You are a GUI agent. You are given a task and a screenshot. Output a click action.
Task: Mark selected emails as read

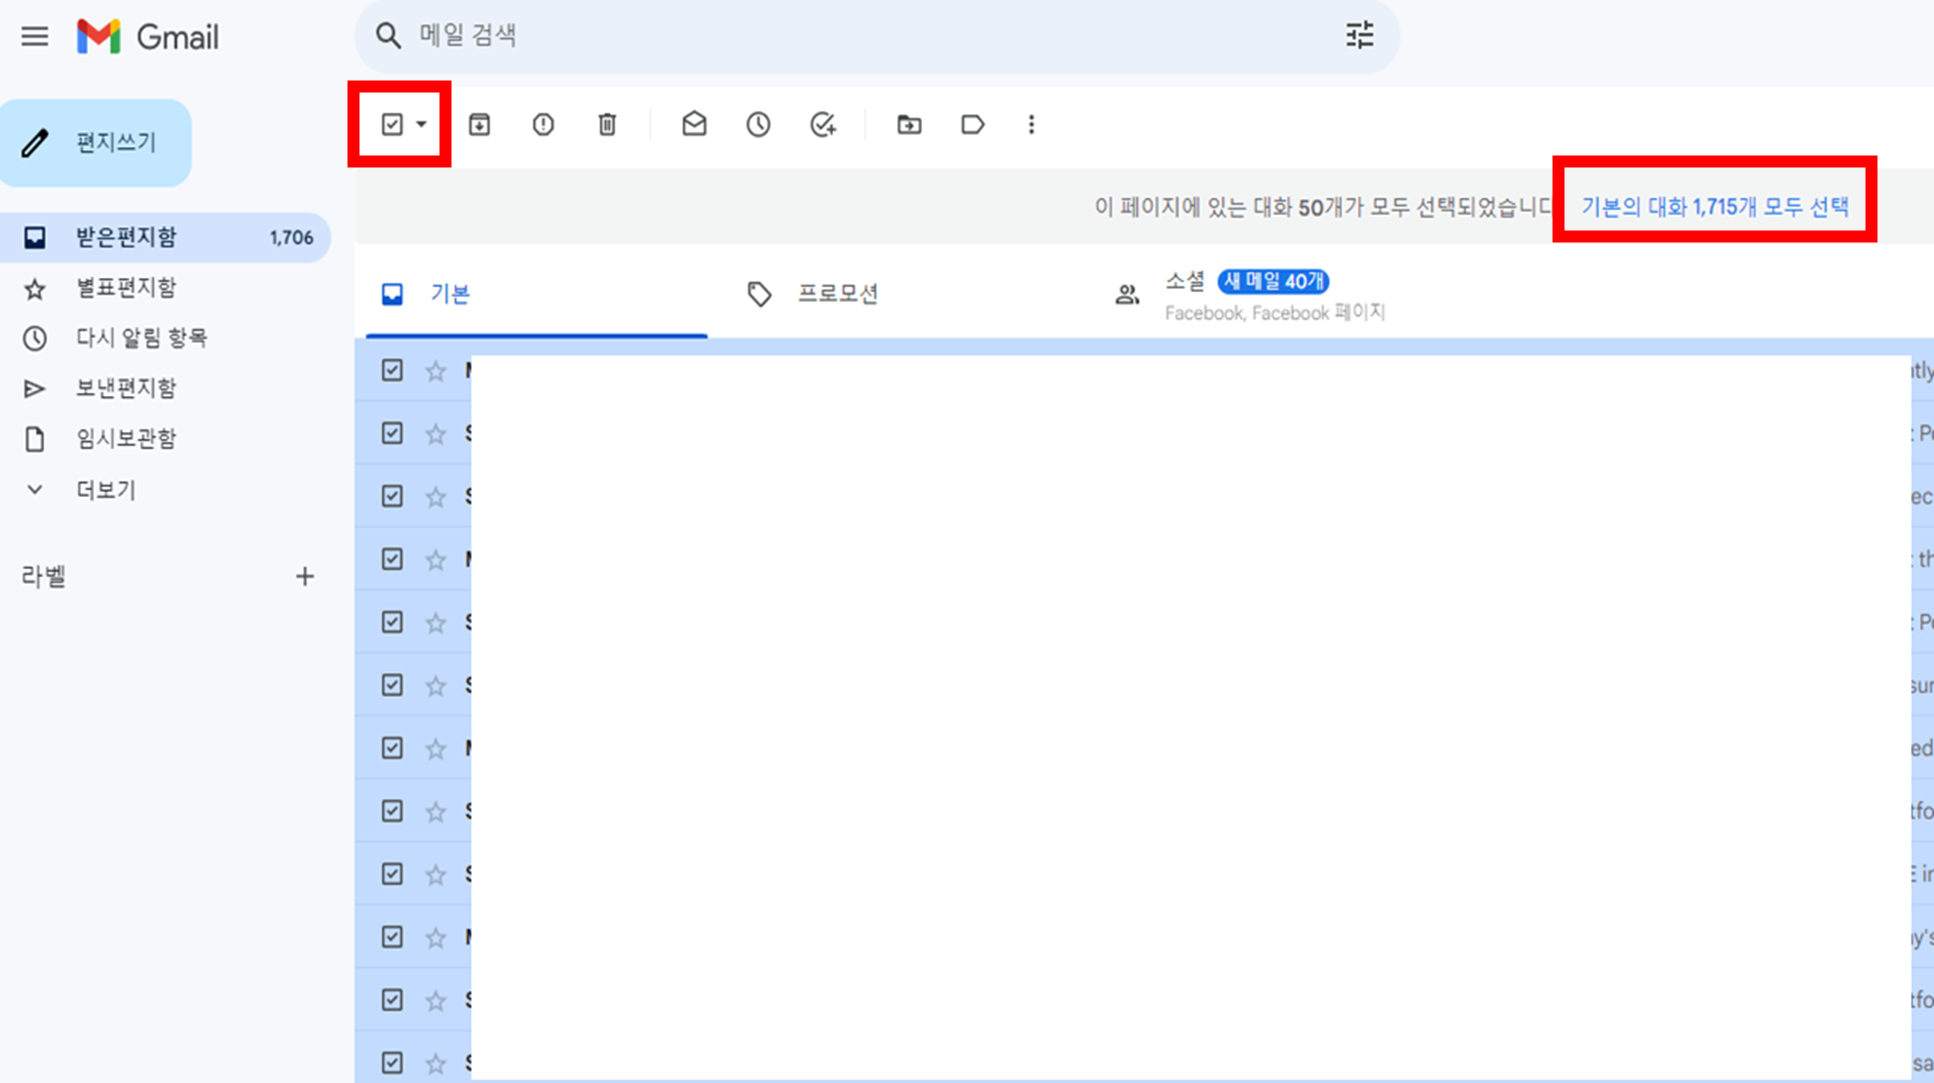tap(694, 124)
